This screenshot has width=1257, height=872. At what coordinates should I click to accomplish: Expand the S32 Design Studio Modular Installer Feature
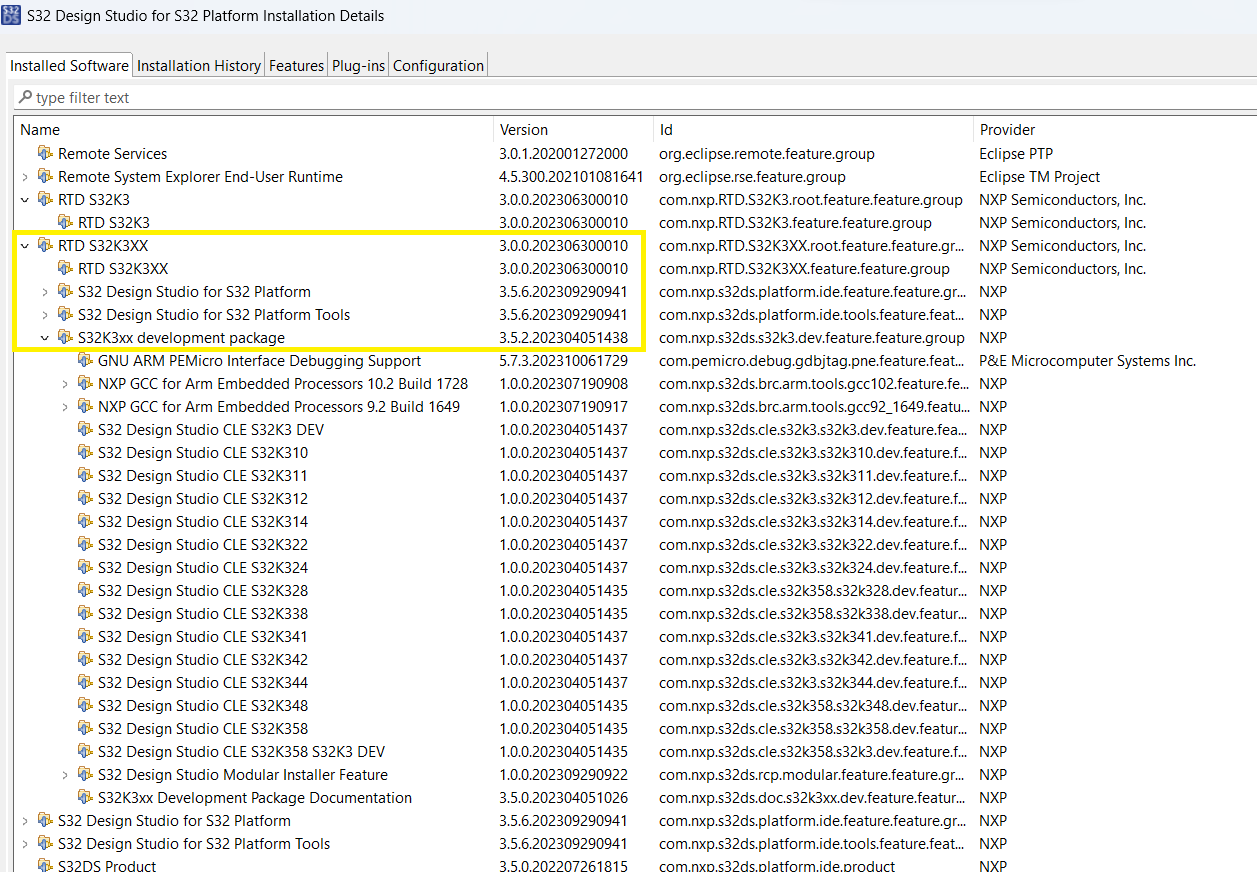(65, 775)
